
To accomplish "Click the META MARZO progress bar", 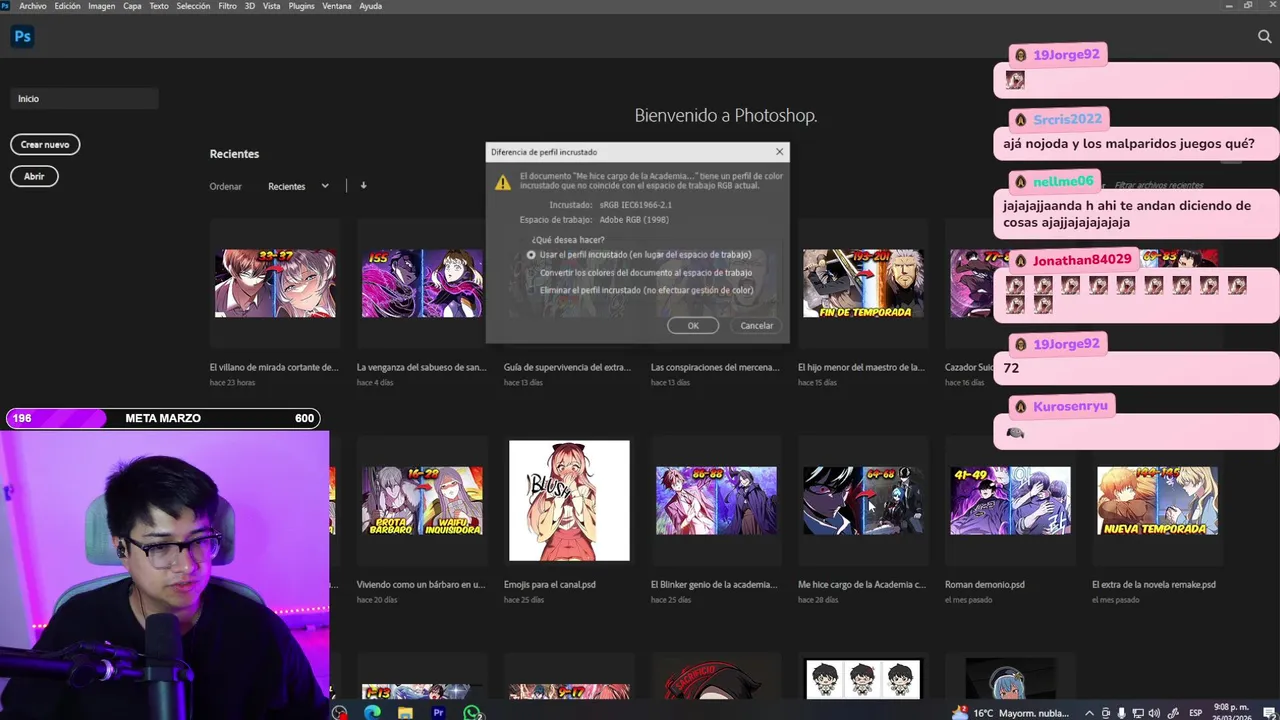I will (163, 418).
